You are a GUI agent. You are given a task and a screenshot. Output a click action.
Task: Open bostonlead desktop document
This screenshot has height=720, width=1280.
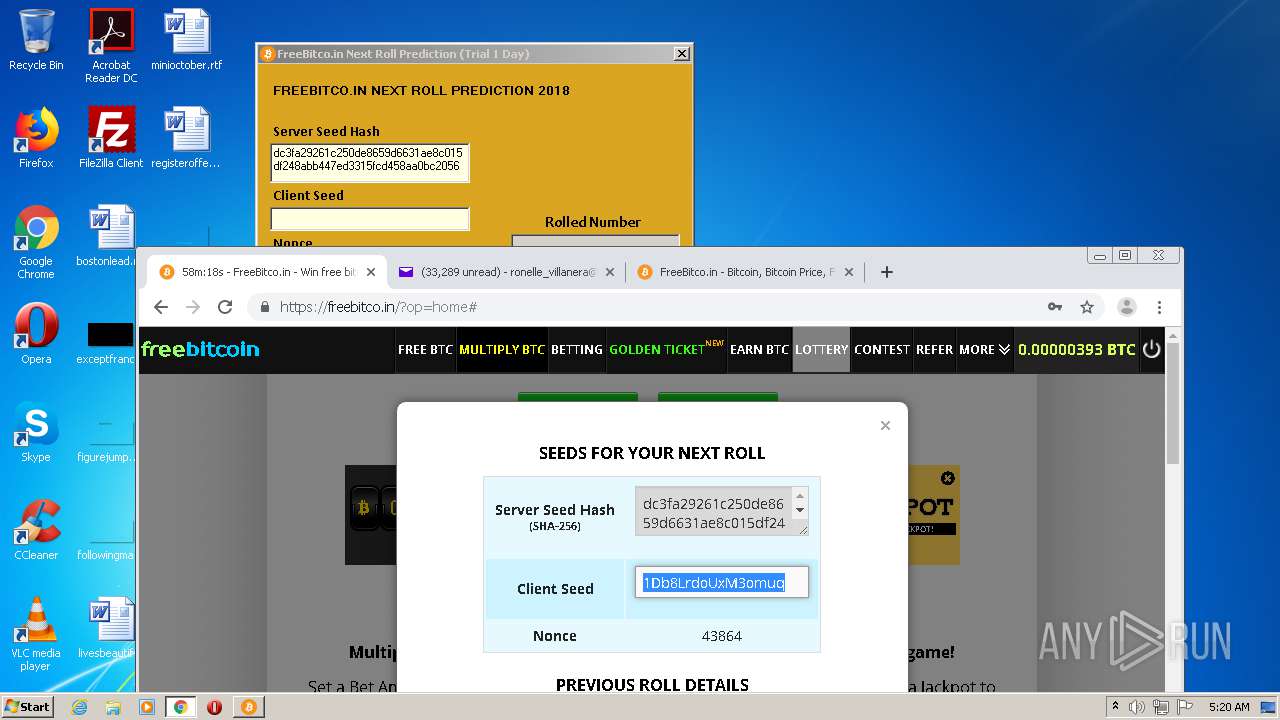108,236
